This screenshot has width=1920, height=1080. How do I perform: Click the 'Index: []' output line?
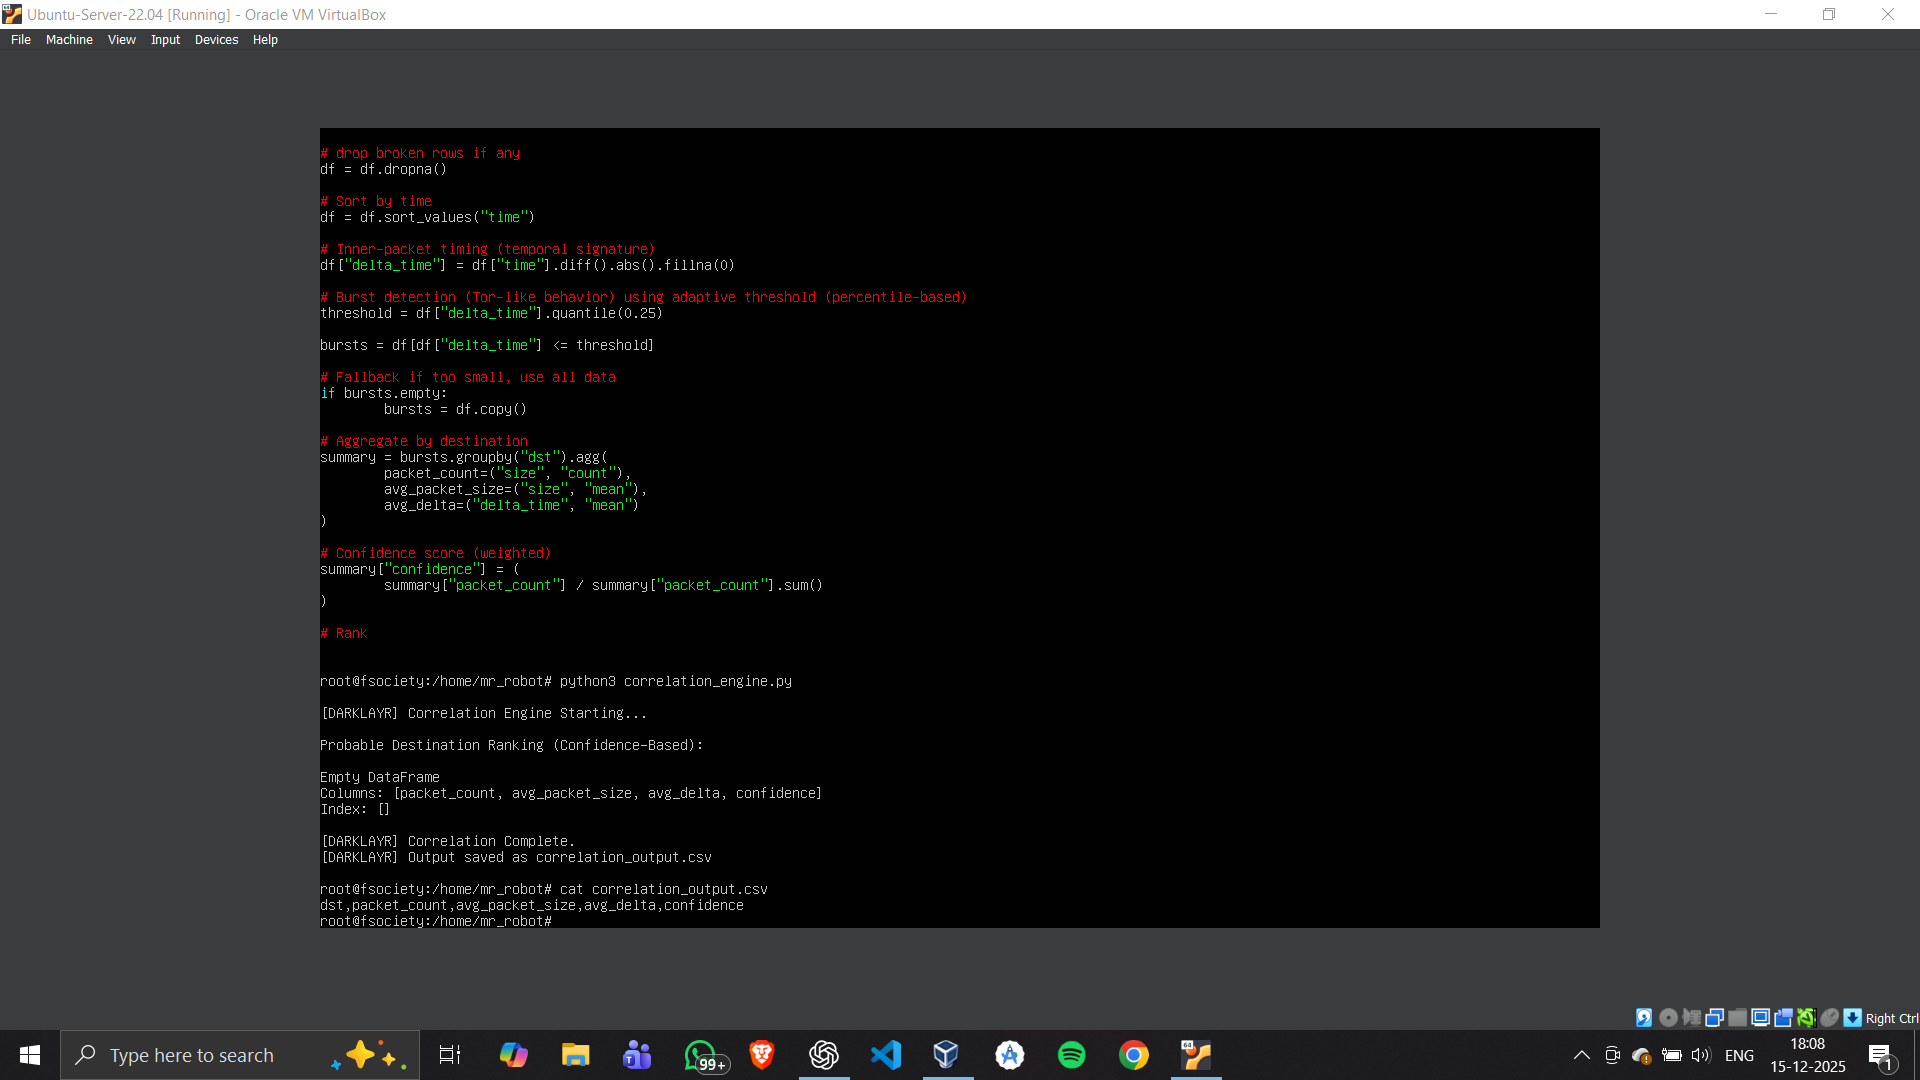click(x=355, y=809)
